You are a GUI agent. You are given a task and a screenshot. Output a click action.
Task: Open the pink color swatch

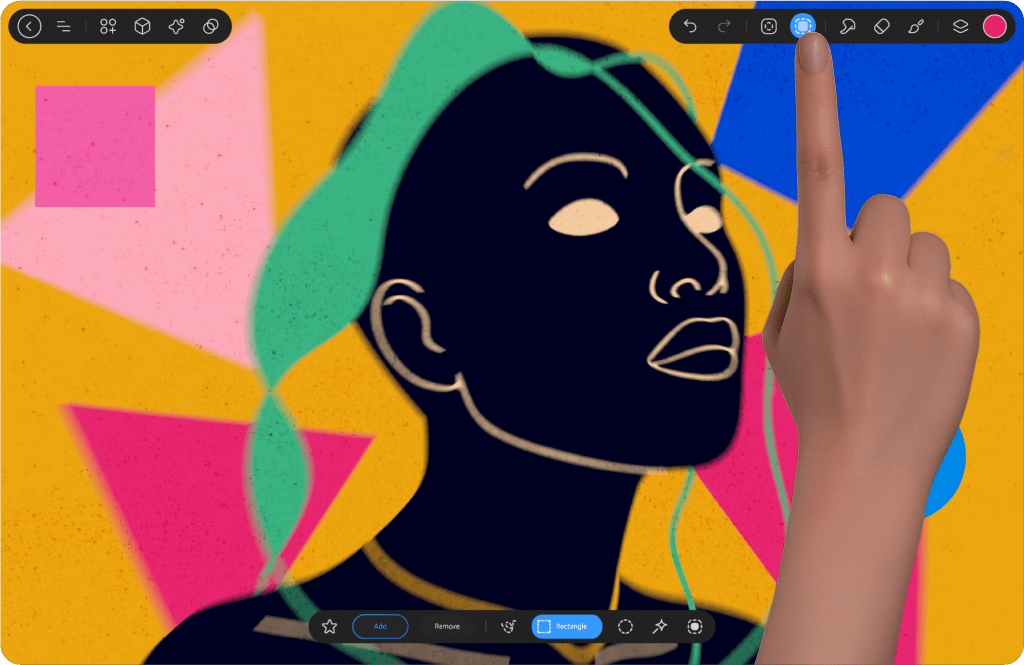[994, 27]
